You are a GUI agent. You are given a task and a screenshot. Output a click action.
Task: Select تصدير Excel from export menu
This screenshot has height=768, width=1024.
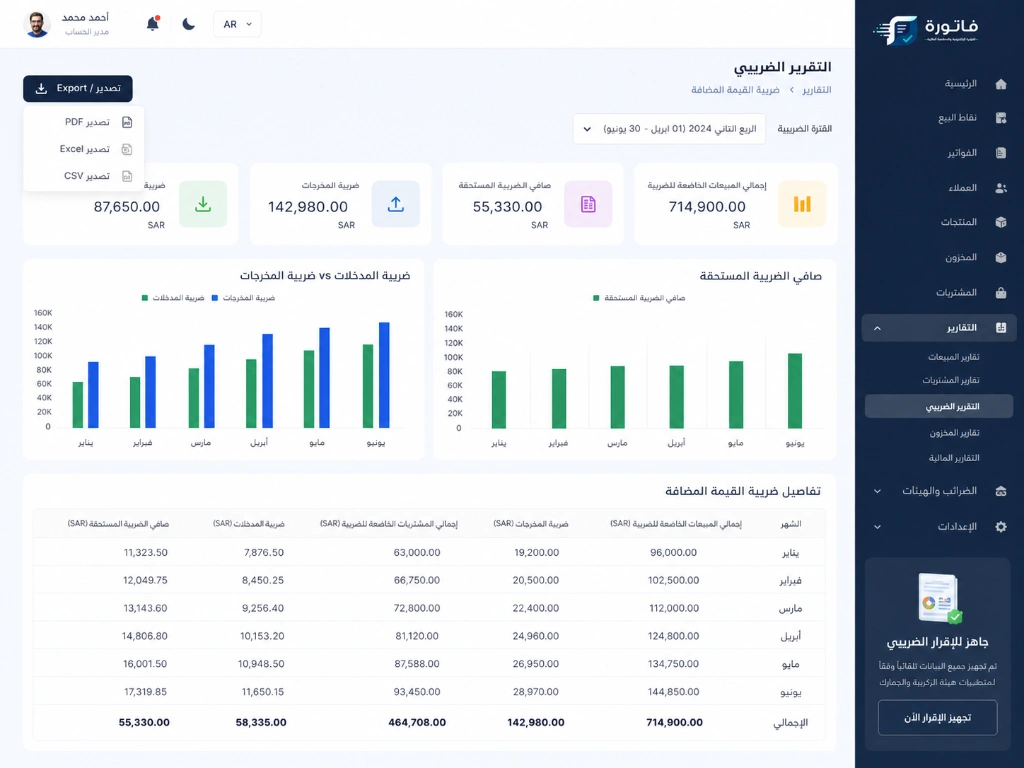[x=84, y=149]
